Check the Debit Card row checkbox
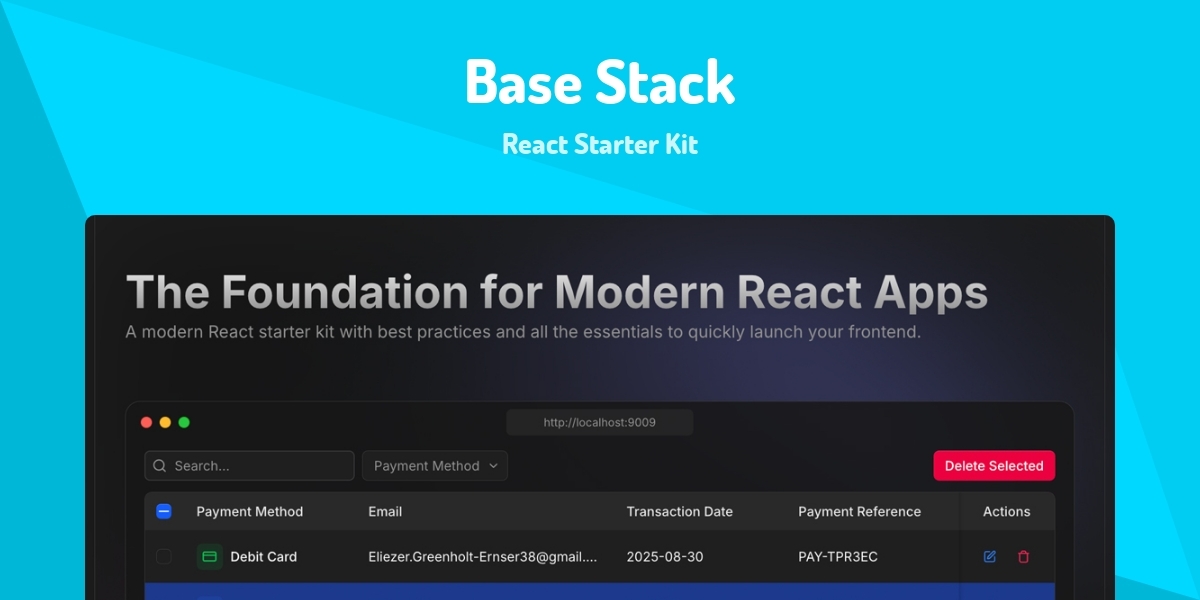The width and height of the screenshot is (1200, 600). click(164, 557)
